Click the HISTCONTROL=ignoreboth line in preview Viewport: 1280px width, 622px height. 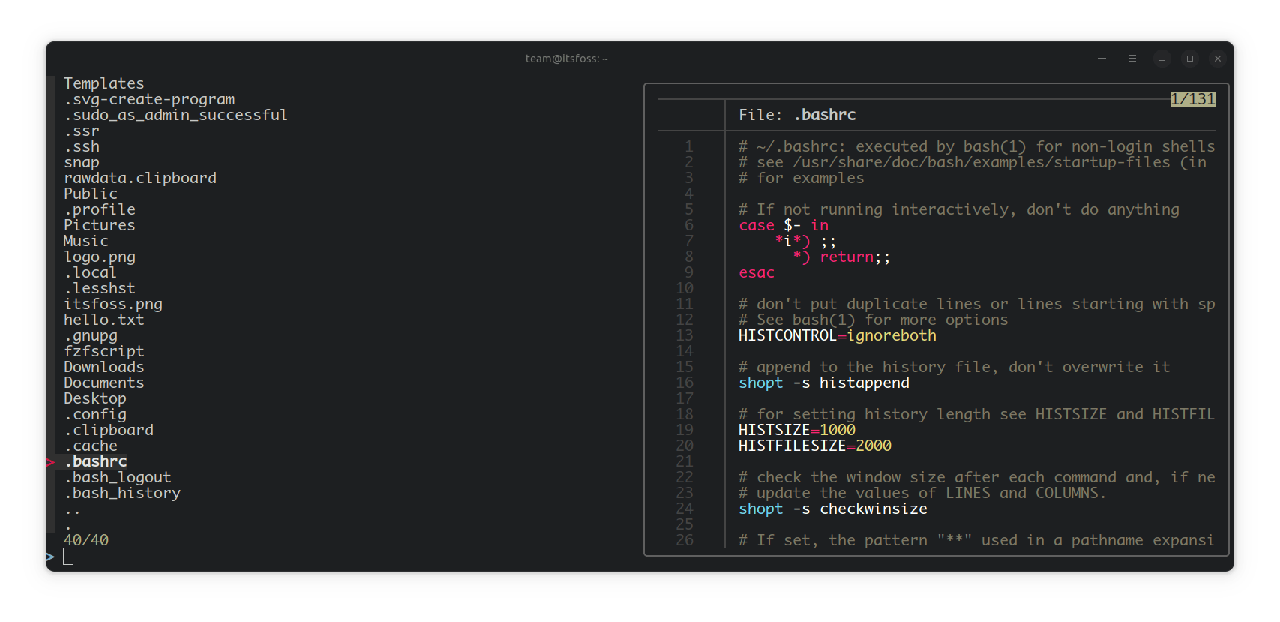coord(837,336)
